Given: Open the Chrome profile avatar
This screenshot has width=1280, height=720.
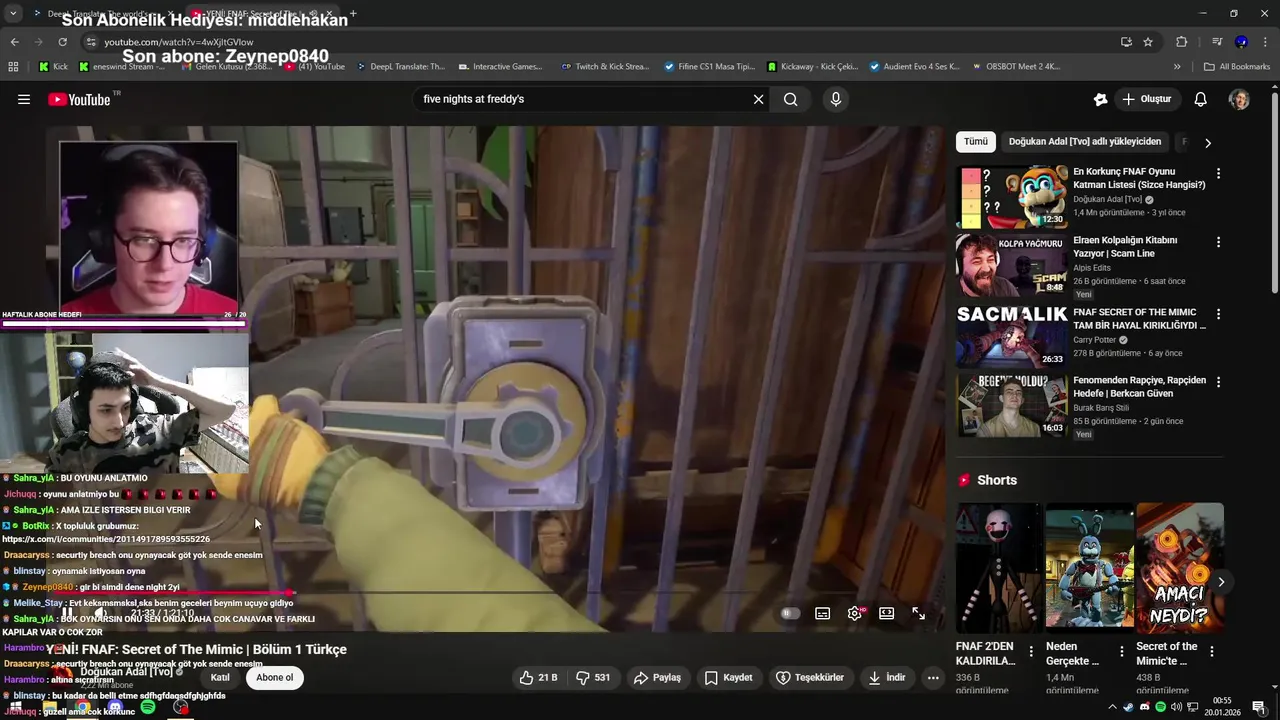Looking at the screenshot, I should click(x=1241, y=42).
